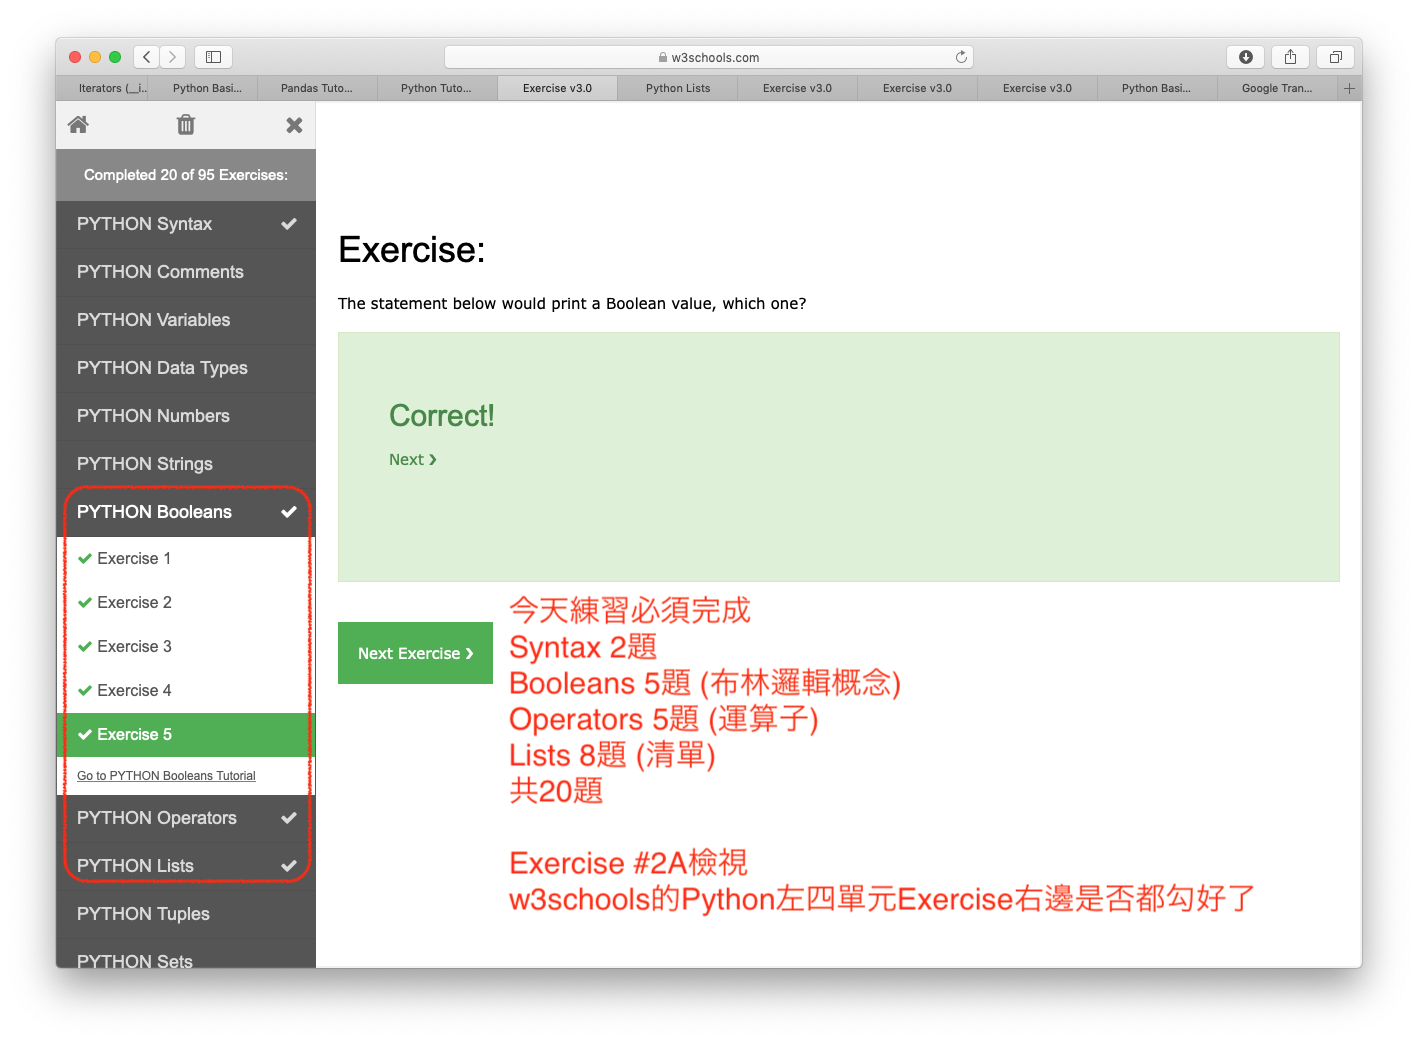This screenshot has height=1042, width=1418.
Task: Toggle Safari's sidebar panel icon
Action: (213, 57)
